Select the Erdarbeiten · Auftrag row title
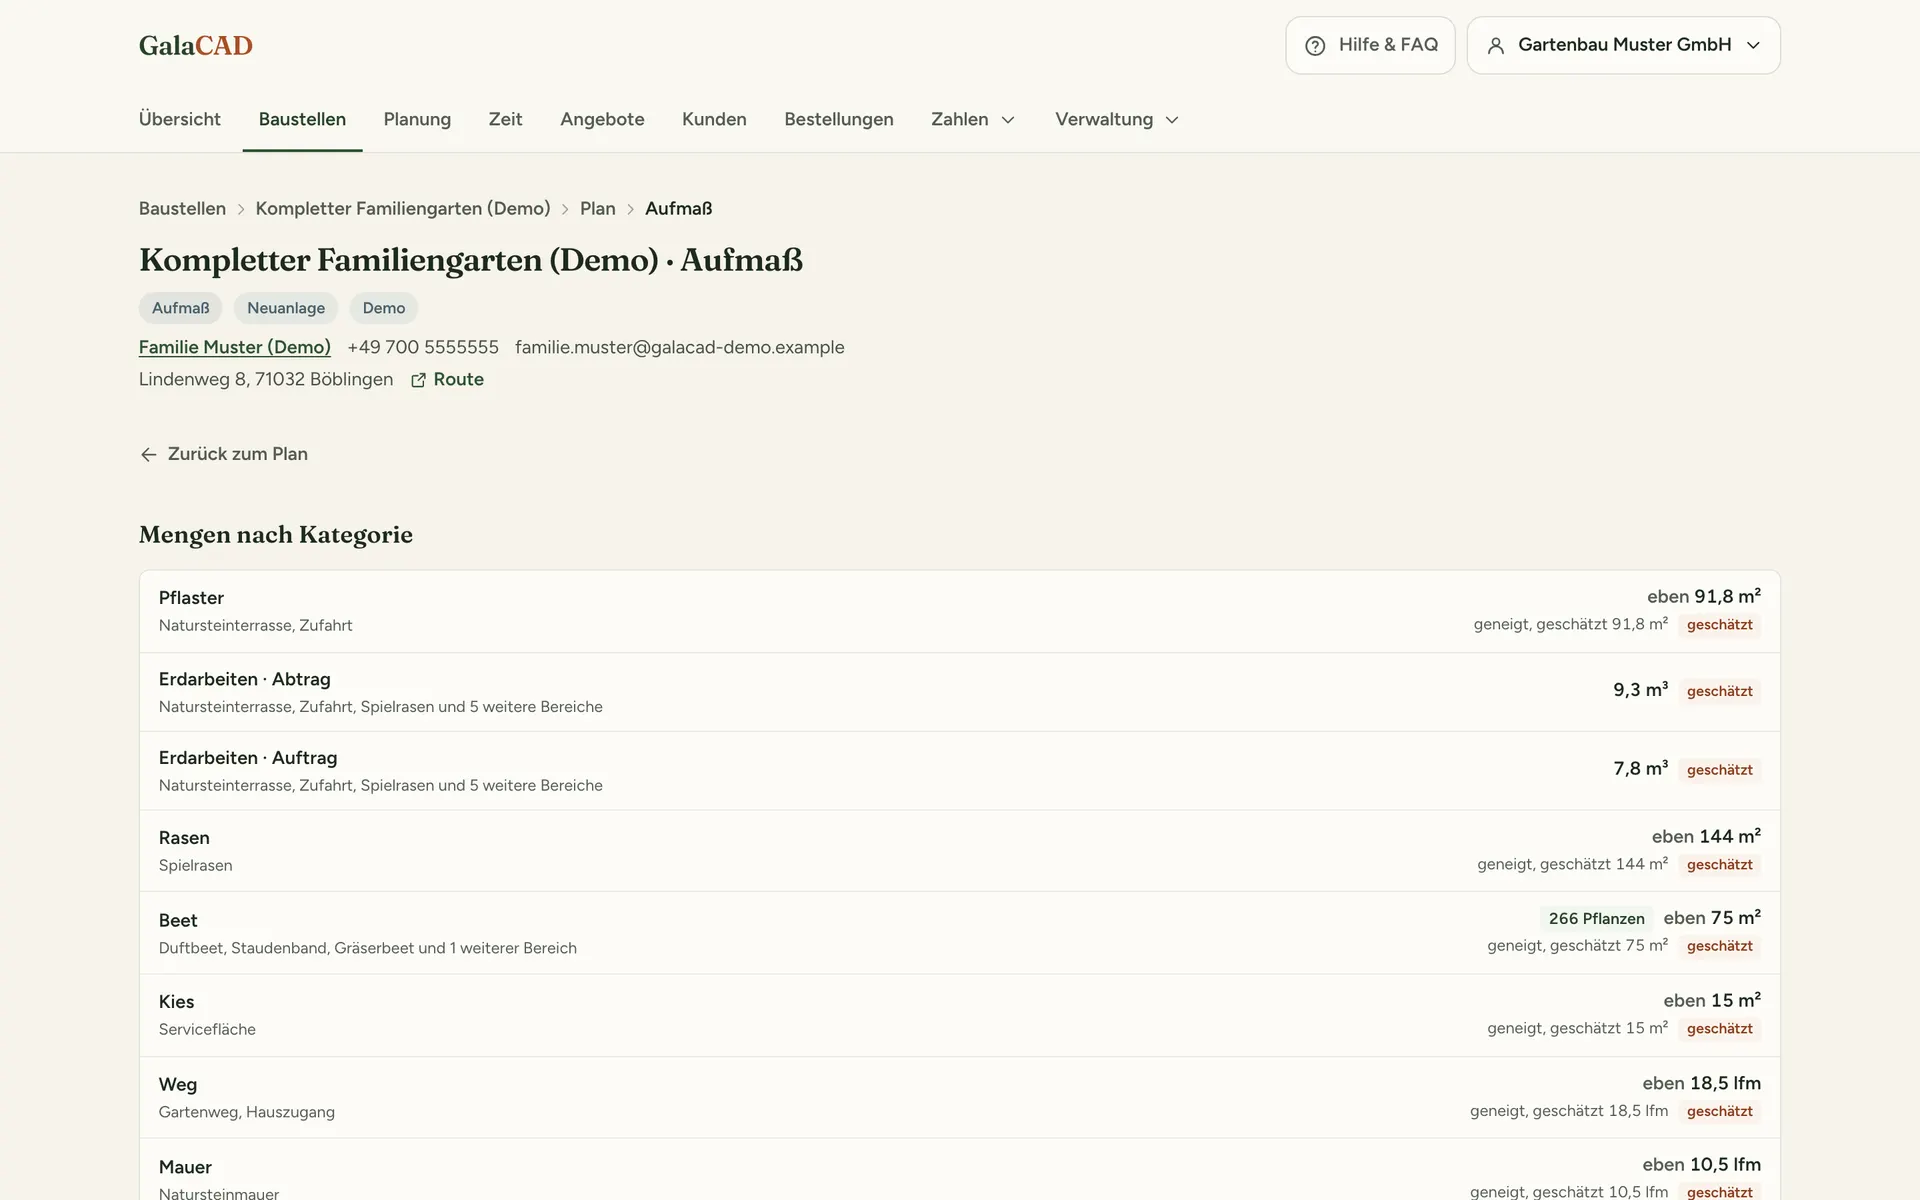Viewport: 1920px width, 1200px height. [x=248, y=758]
